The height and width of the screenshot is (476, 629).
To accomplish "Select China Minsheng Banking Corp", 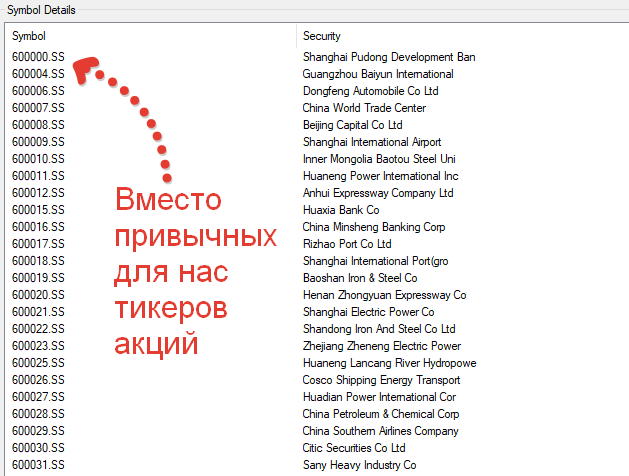I will [x=374, y=227].
